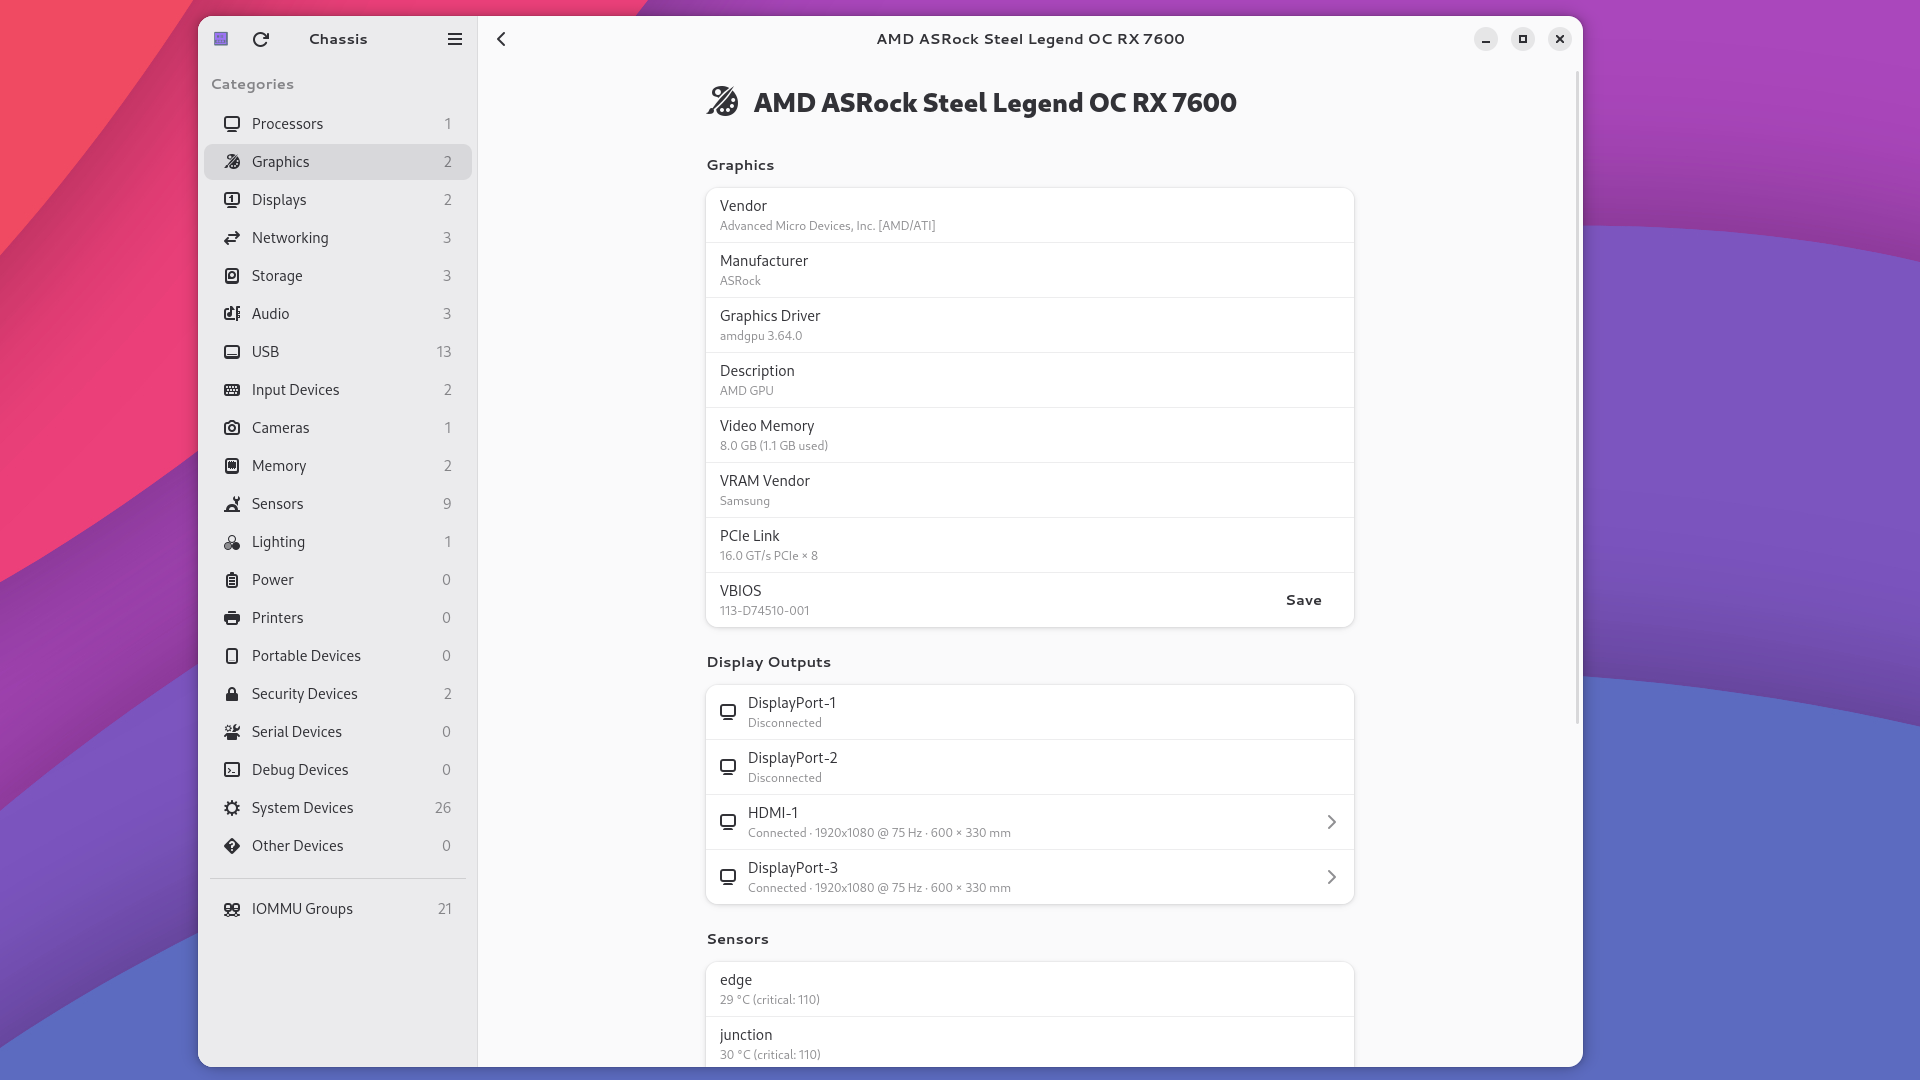Expand the HDMI-1 output details chevron
1920x1080 pixels.
(1331, 822)
